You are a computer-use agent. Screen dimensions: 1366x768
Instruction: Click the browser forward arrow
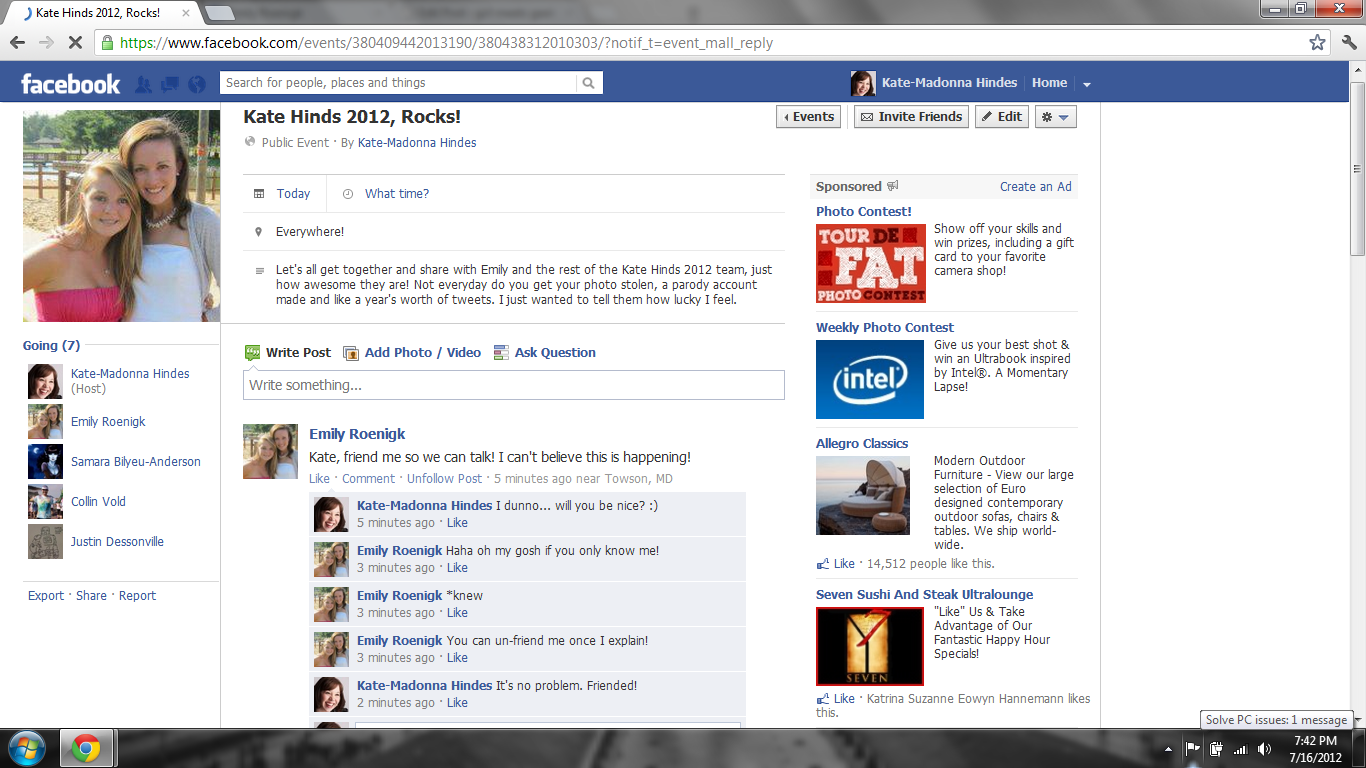[x=46, y=43]
